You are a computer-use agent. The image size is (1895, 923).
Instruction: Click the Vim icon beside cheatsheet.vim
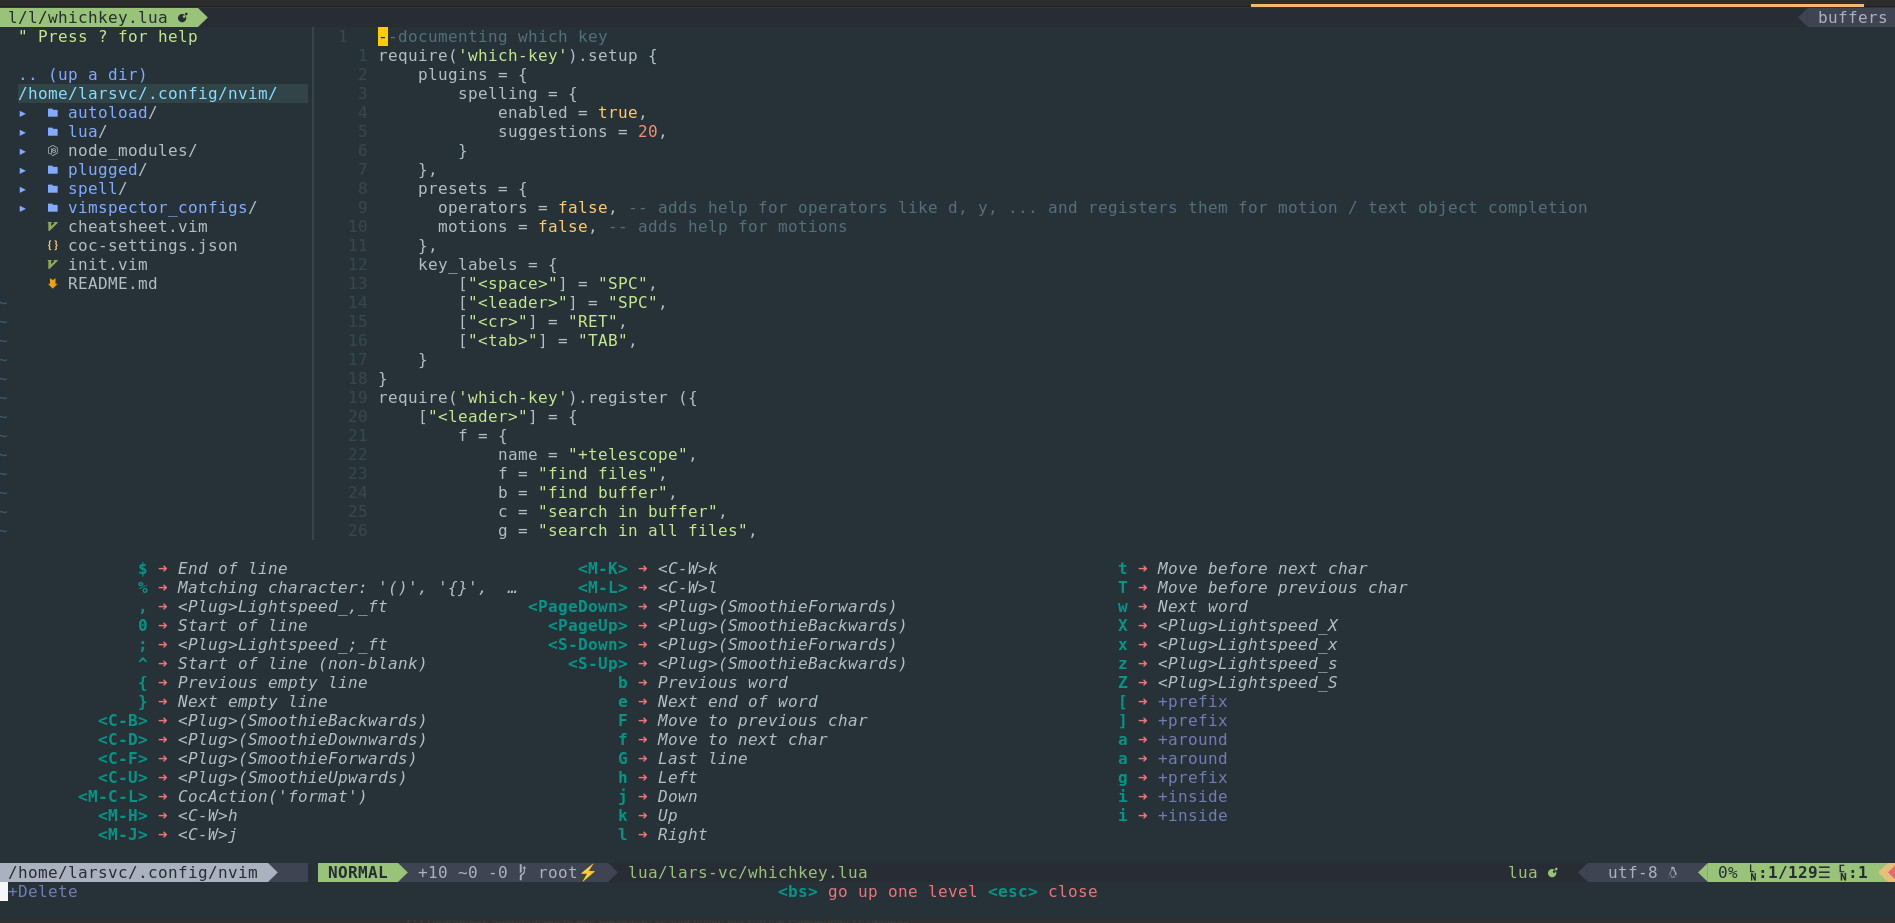(x=52, y=226)
